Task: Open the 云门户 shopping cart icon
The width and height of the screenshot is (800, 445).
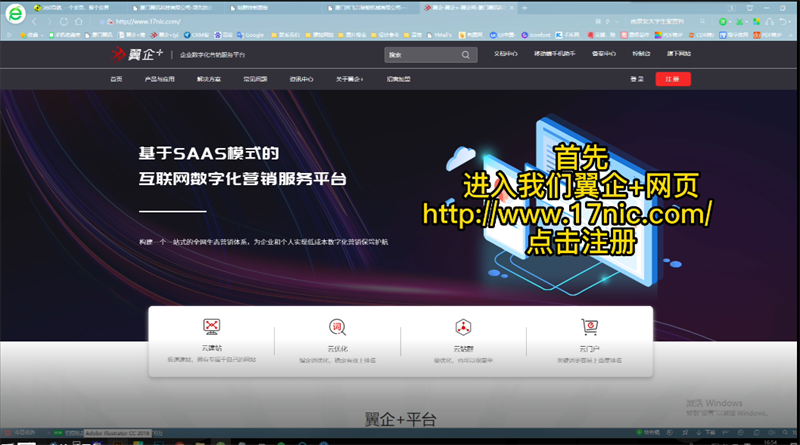Action: tap(589, 327)
